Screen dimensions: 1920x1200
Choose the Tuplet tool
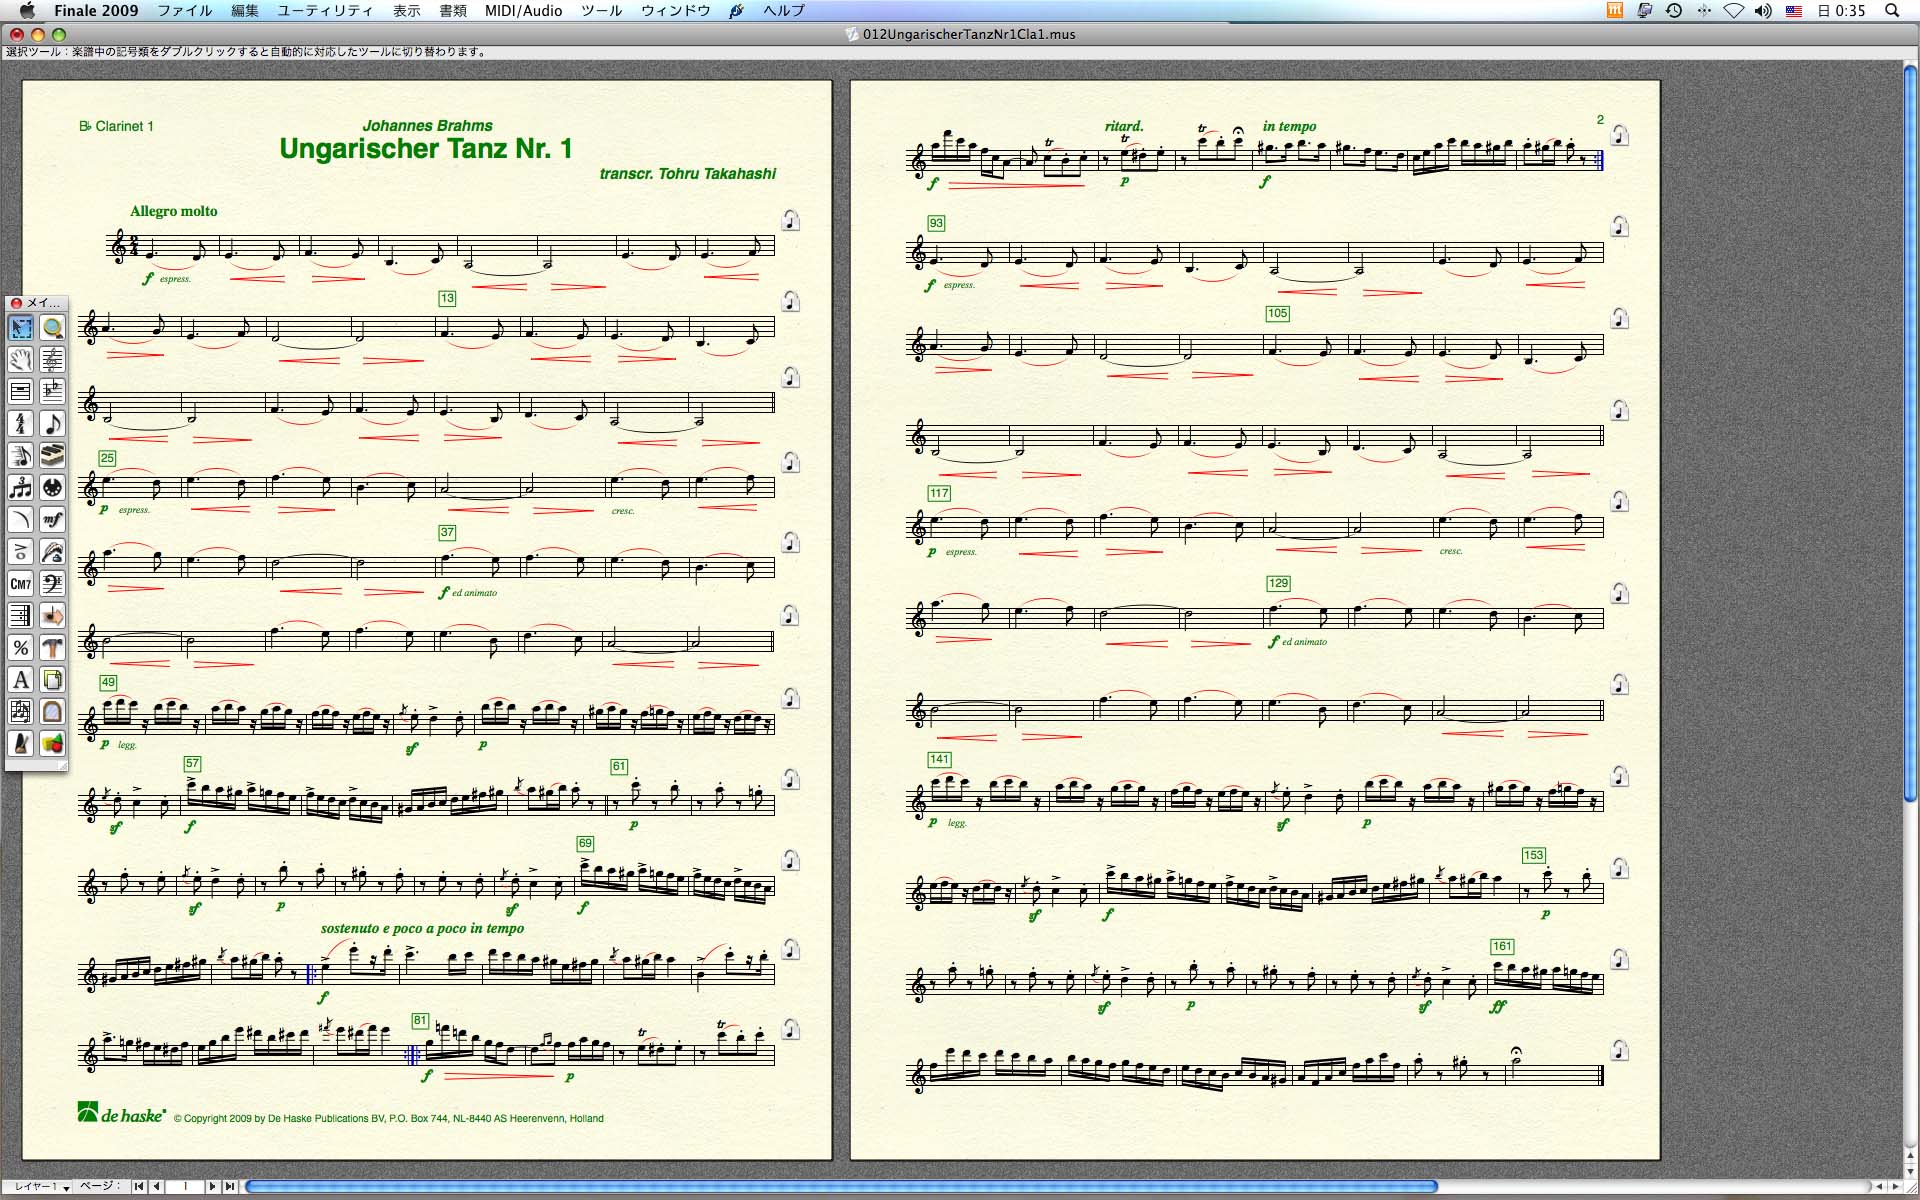[x=21, y=488]
